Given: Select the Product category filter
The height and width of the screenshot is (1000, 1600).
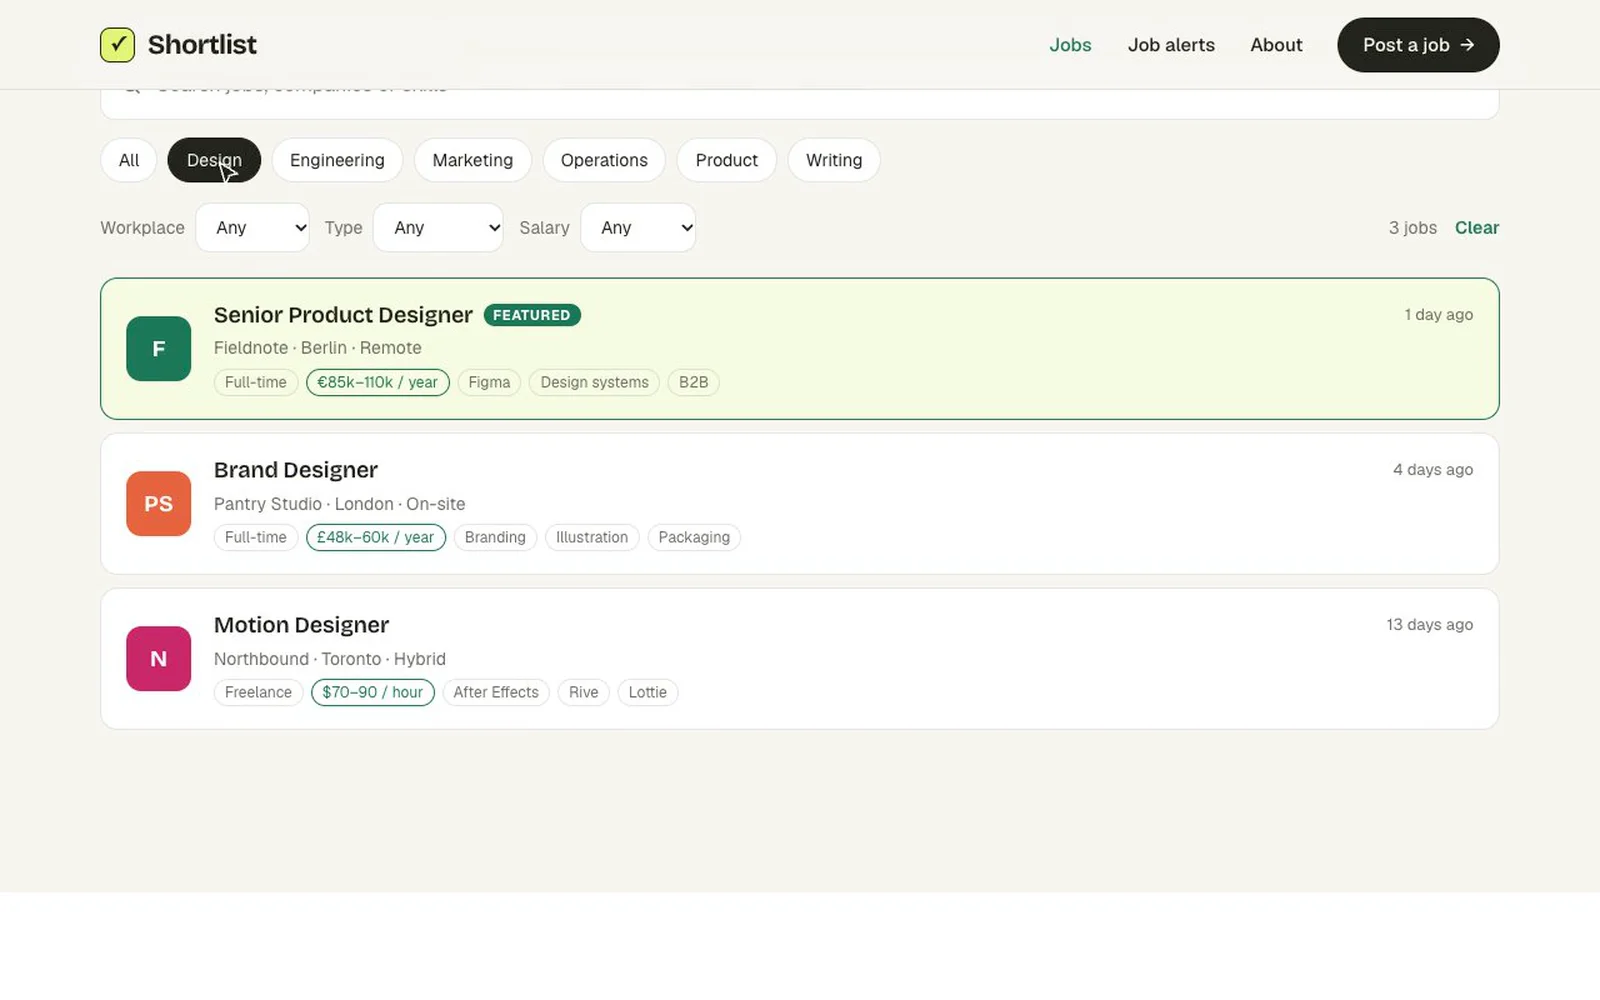Looking at the screenshot, I should (x=727, y=160).
